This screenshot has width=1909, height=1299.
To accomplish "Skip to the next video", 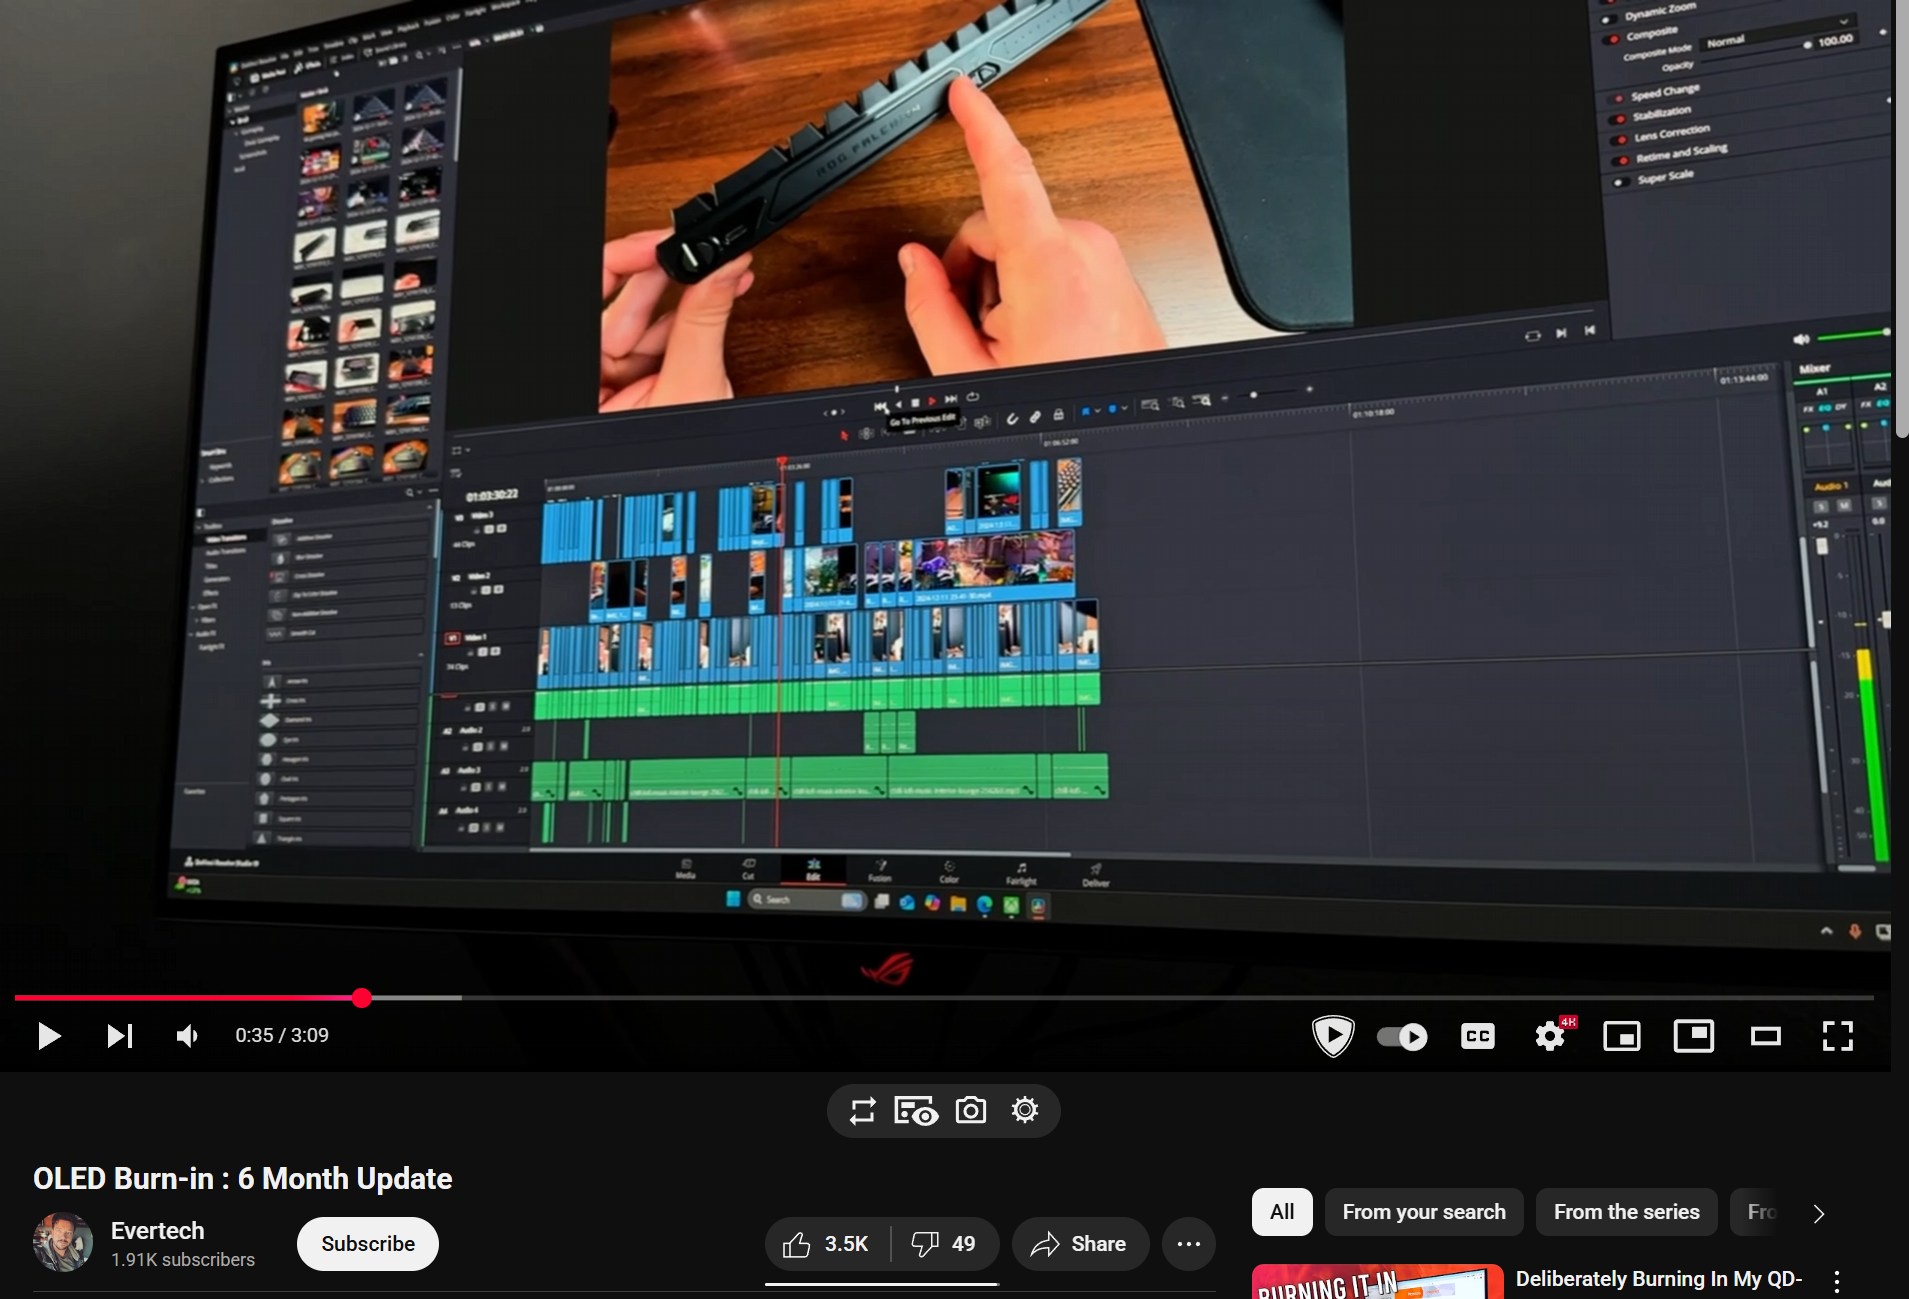I will click(120, 1036).
